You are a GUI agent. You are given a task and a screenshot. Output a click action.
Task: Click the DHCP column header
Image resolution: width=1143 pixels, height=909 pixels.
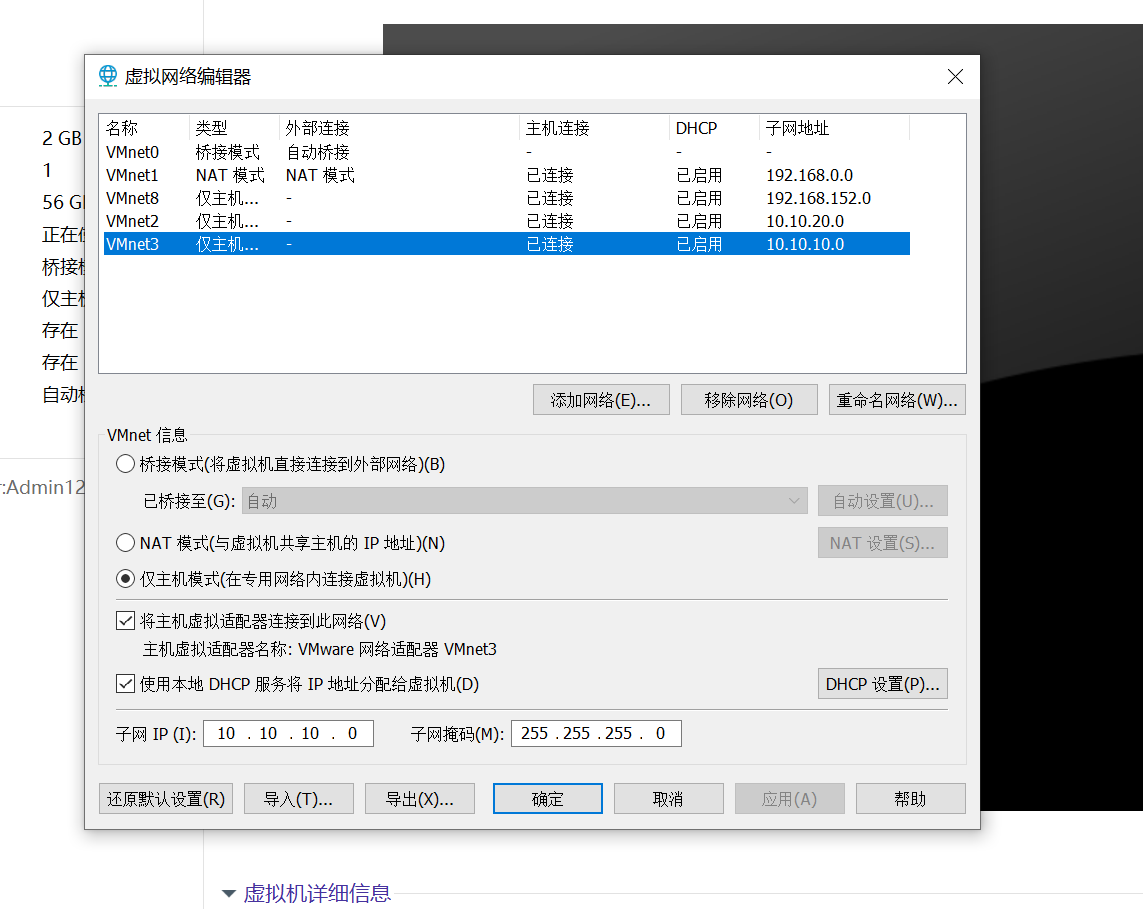(x=714, y=128)
